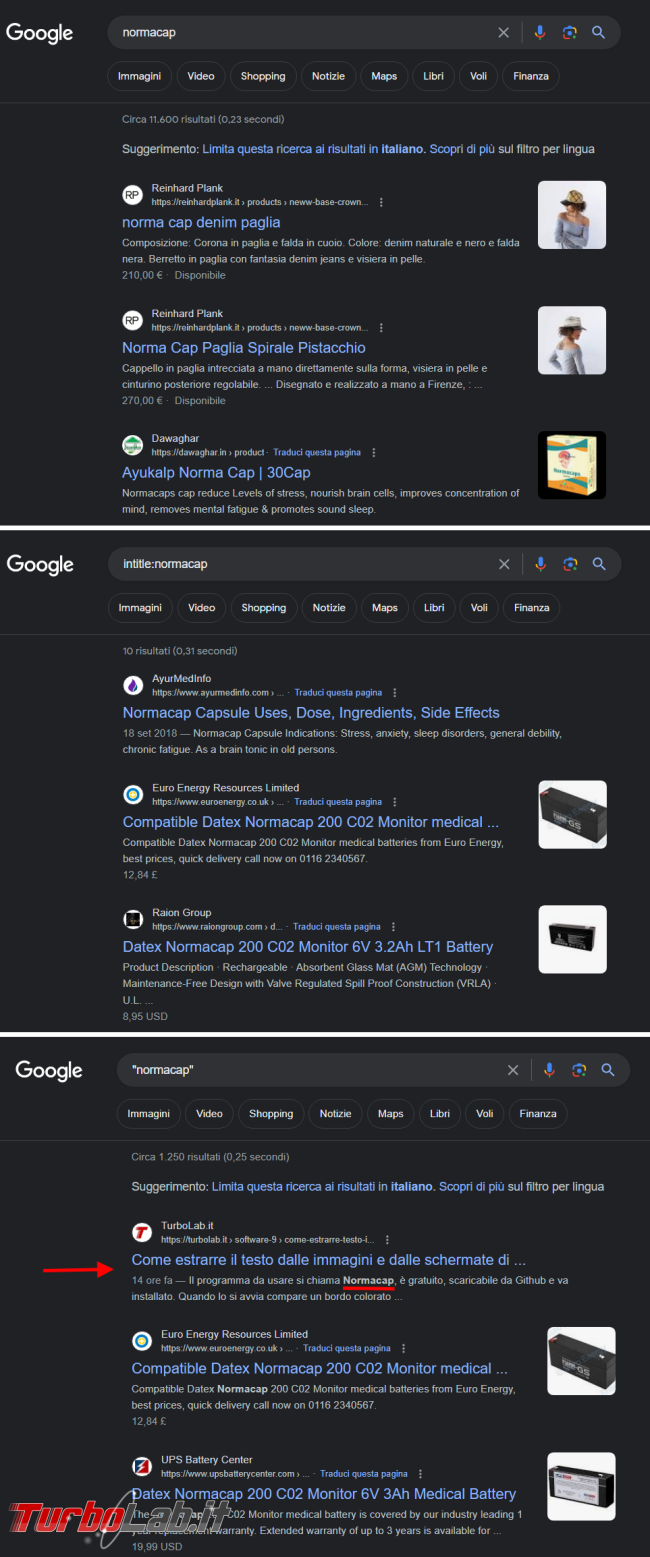Open three-dot menu for Norma Cap Paglia Spirale result
Screen dimensions: 650x1557
381,328
